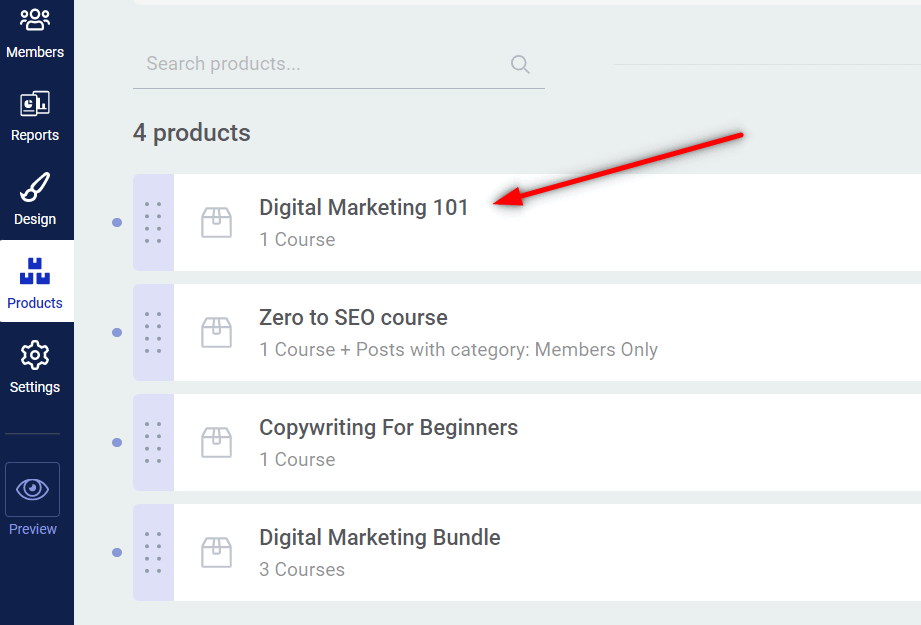
Task: Click the Copywriting For Beginners drag handle
Action: pyautogui.click(x=153, y=442)
